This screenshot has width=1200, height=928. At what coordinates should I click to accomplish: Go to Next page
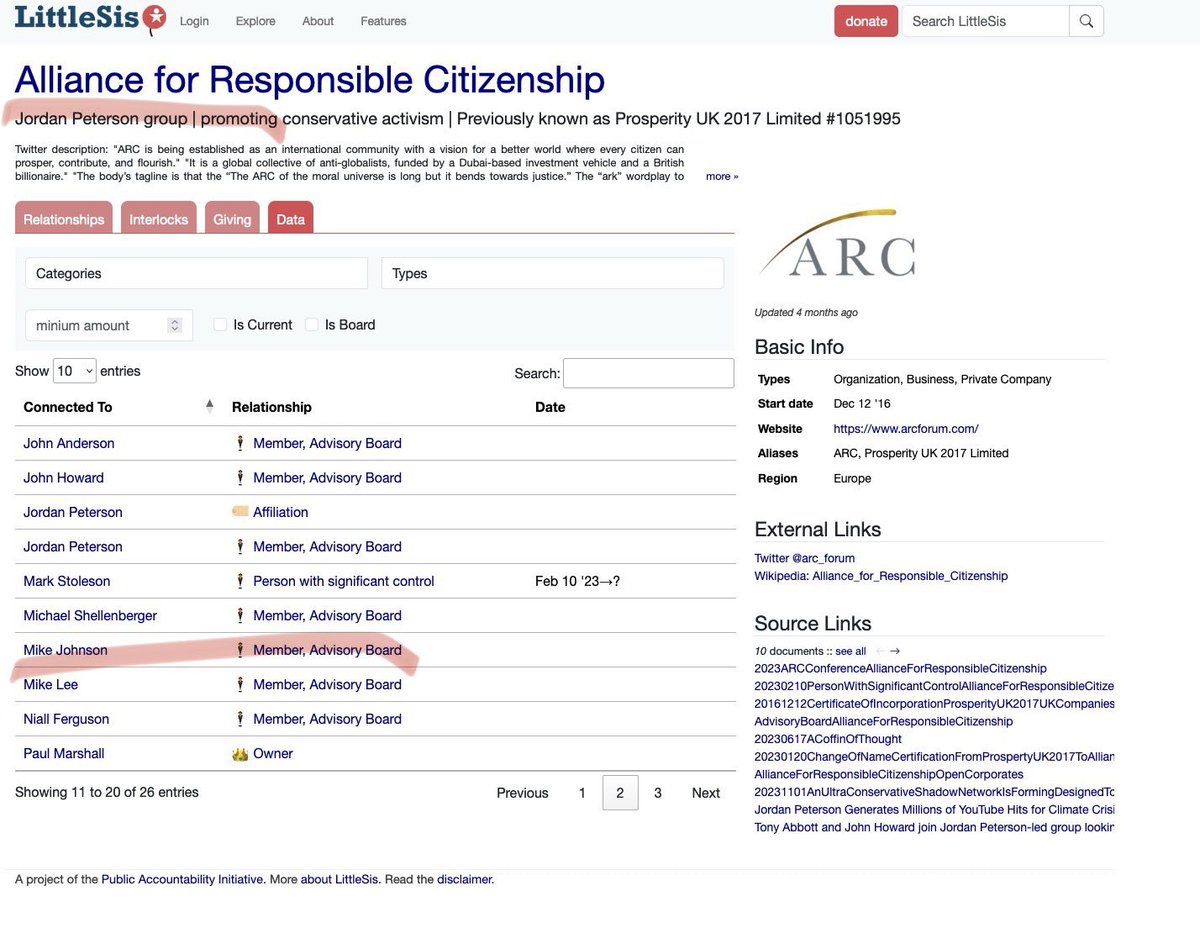[x=706, y=793]
